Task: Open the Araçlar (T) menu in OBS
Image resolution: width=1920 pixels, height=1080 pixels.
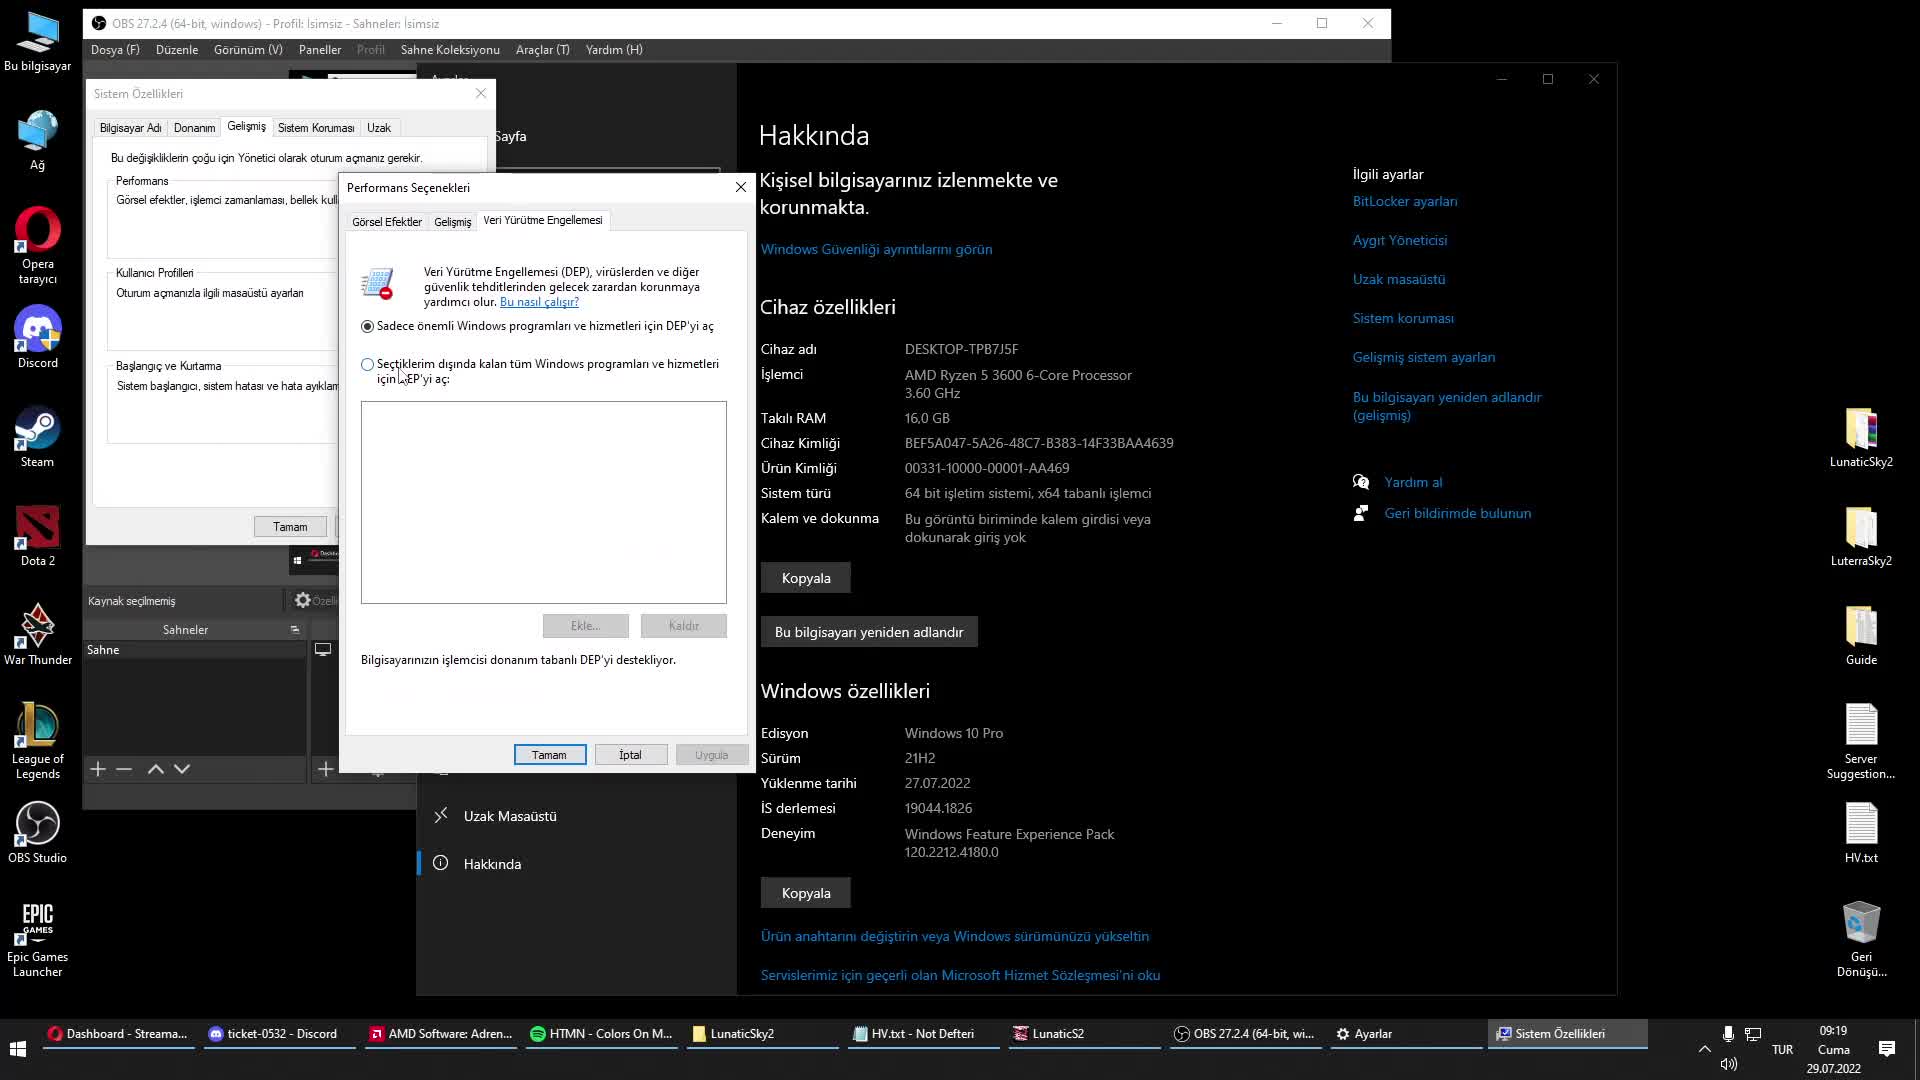Action: pos(542,50)
